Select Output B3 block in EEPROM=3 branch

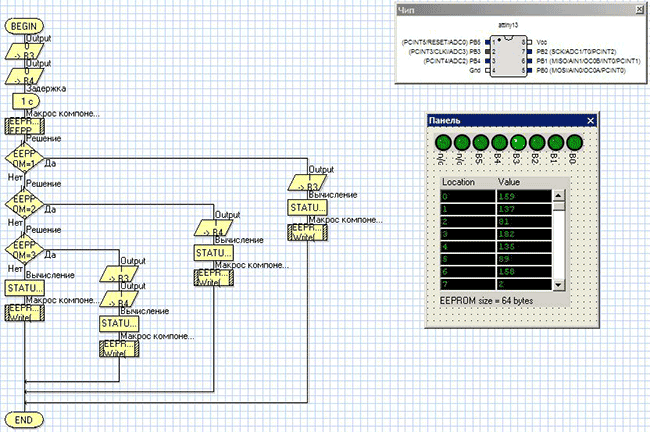pyautogui.click(x=119, y=274)
